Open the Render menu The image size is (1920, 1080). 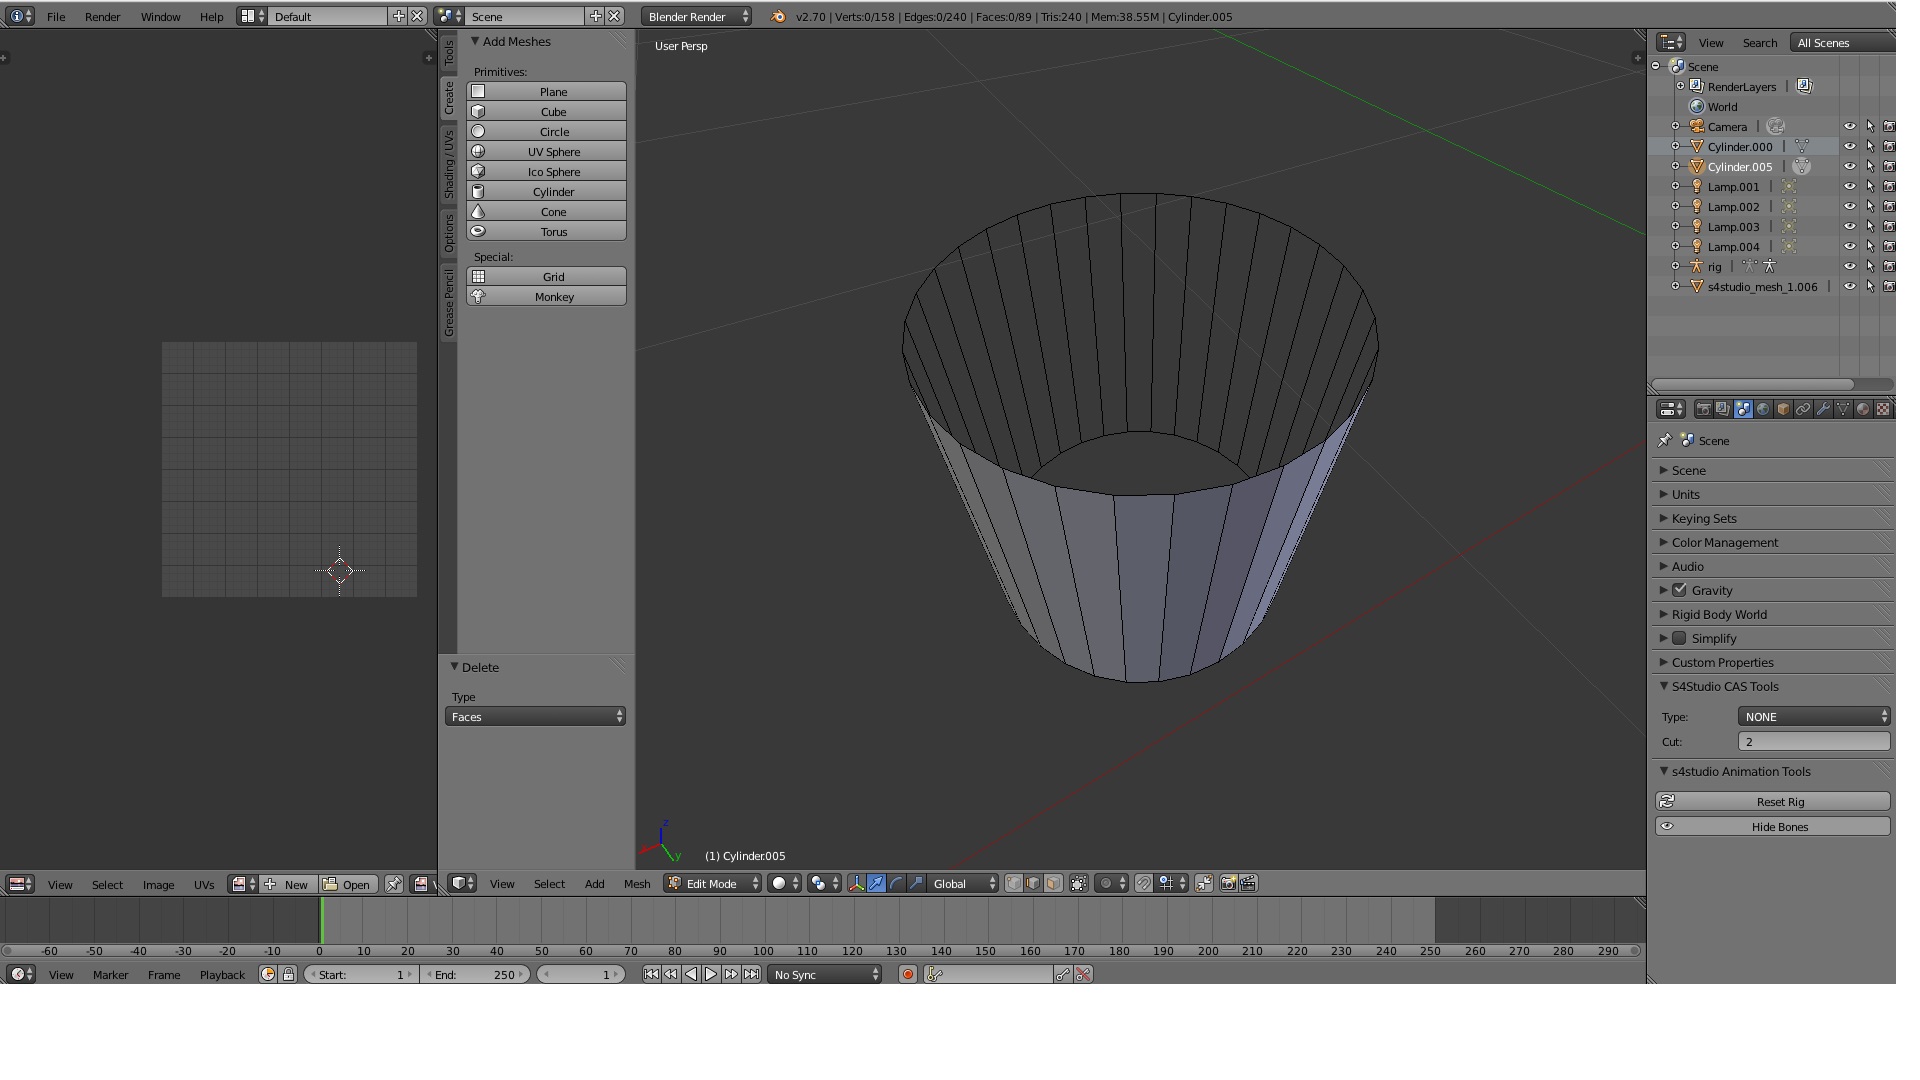pyautogui.click(x=102, y=16)
